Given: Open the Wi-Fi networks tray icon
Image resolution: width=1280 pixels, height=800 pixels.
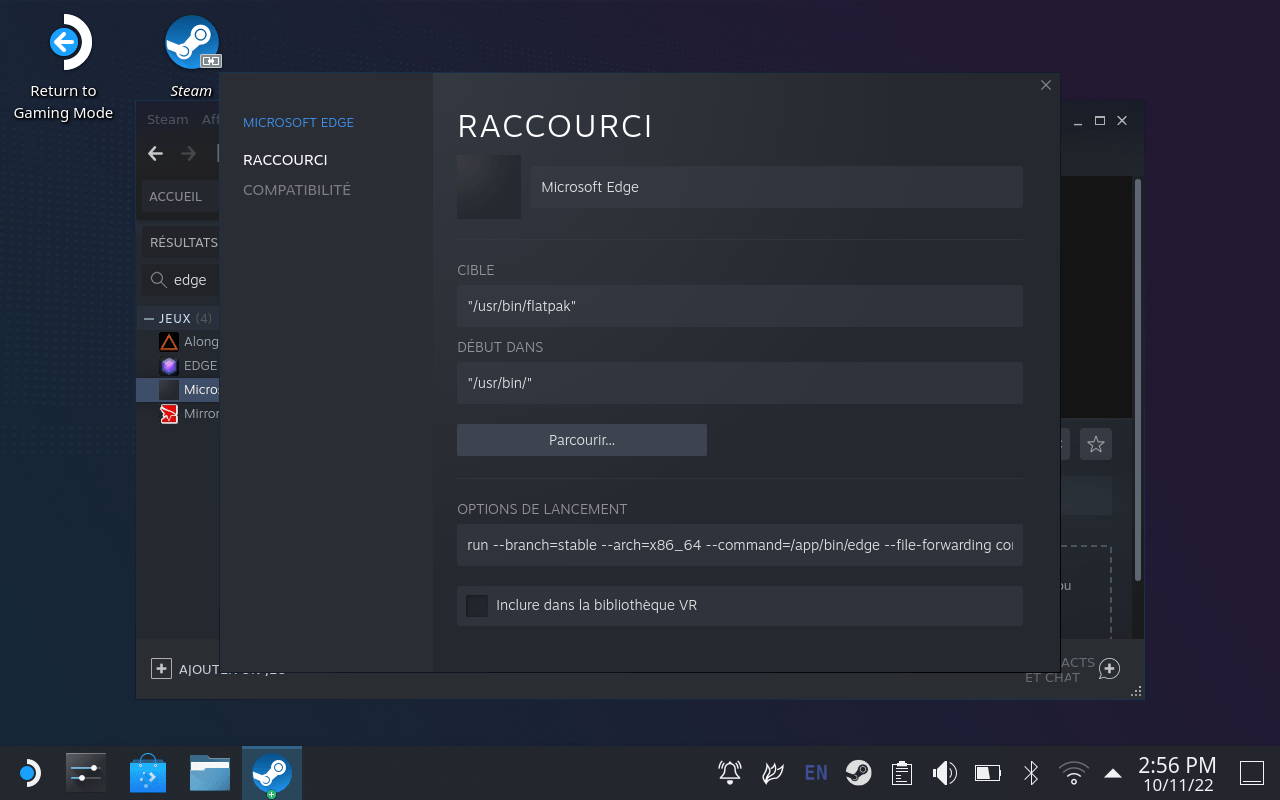Looking at the screenshot, I should tap(1074, 773).
